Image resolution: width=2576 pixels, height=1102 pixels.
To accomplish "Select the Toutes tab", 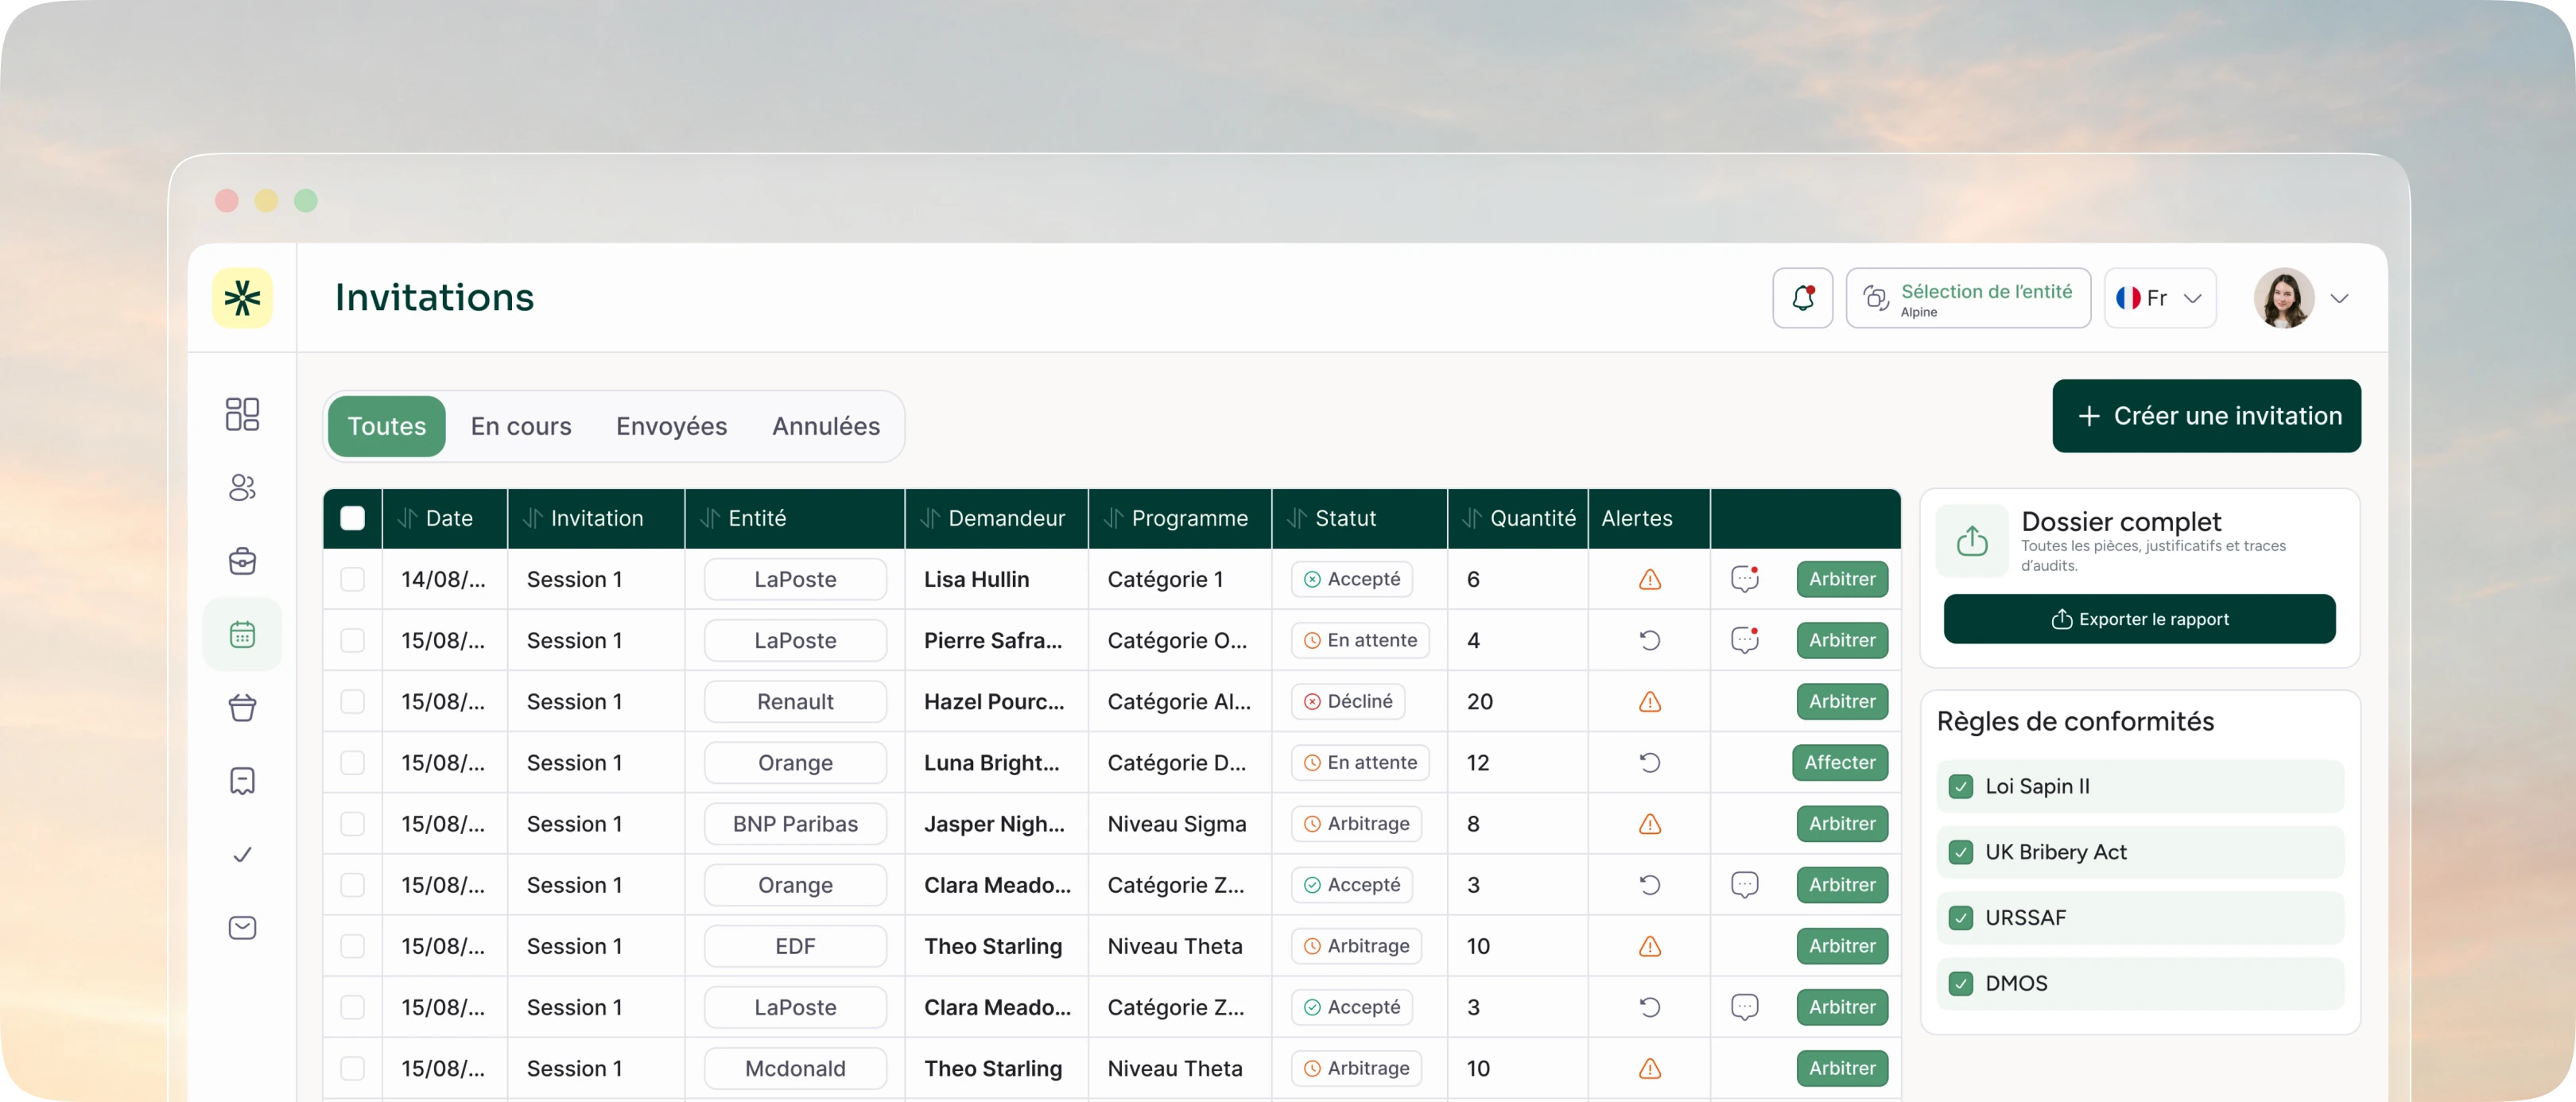I will point(386,426).
